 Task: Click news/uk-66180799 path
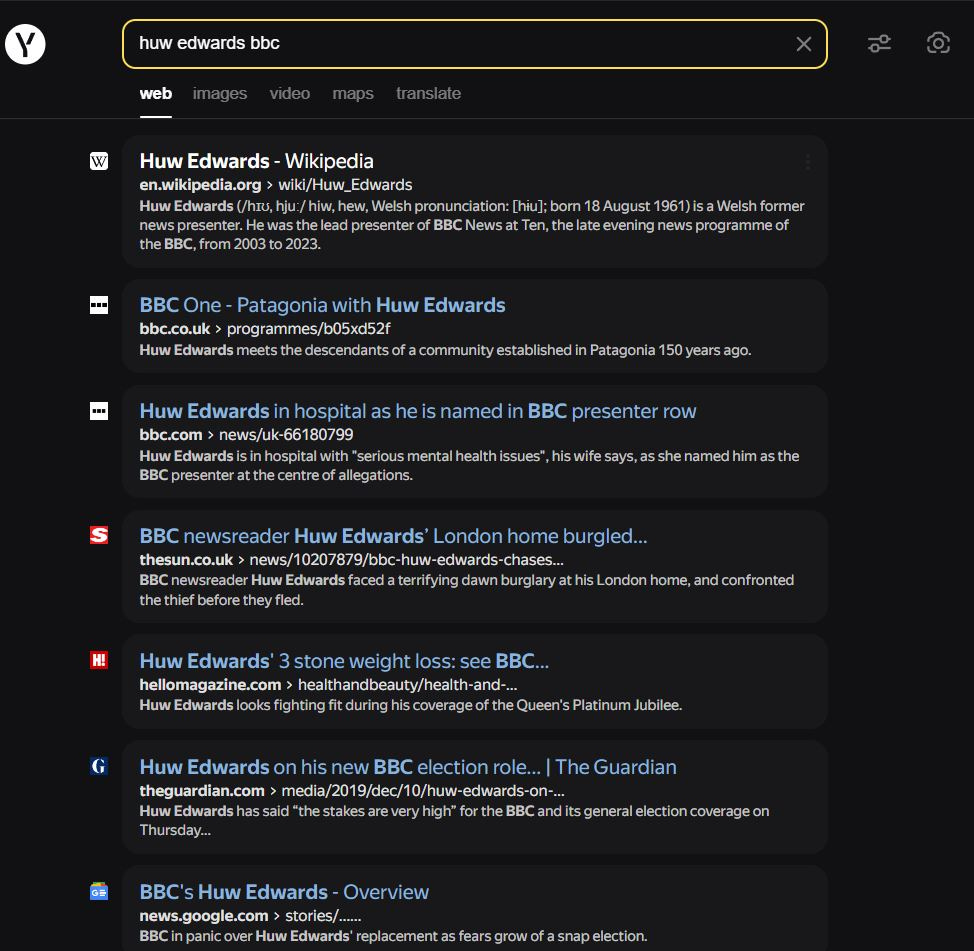pos(286,435)
